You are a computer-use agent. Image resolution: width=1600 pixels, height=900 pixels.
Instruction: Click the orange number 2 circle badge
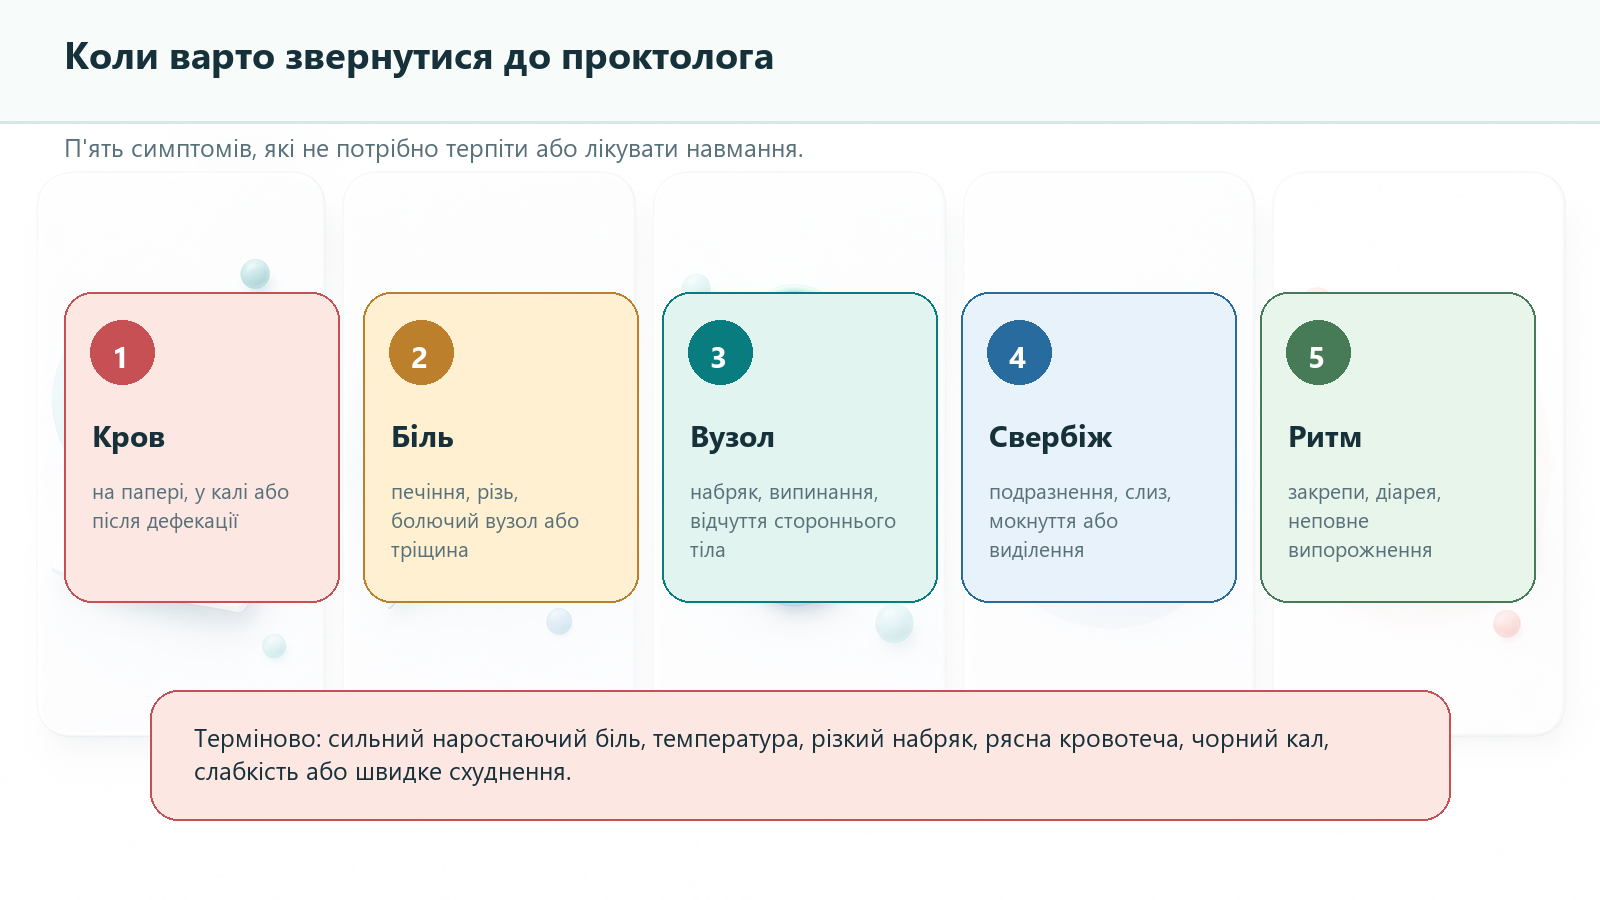[421, 353]
